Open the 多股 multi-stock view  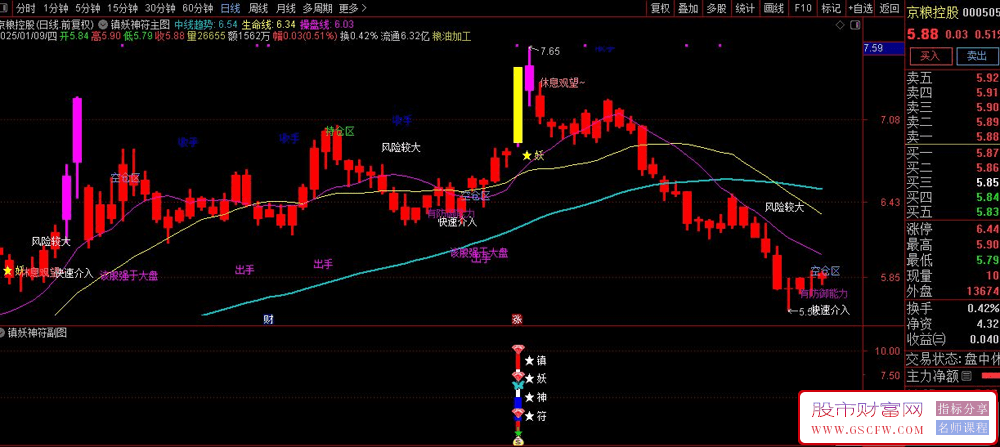click(716, 8)
